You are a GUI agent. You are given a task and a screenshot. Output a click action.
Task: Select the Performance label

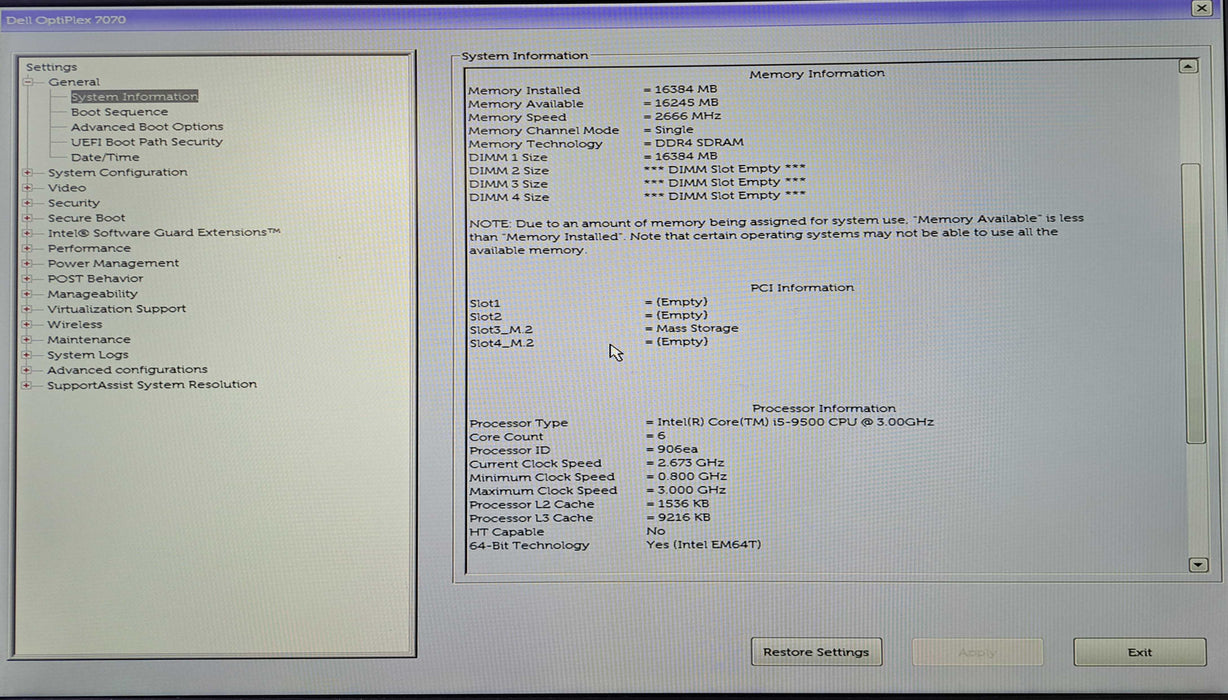89,248
